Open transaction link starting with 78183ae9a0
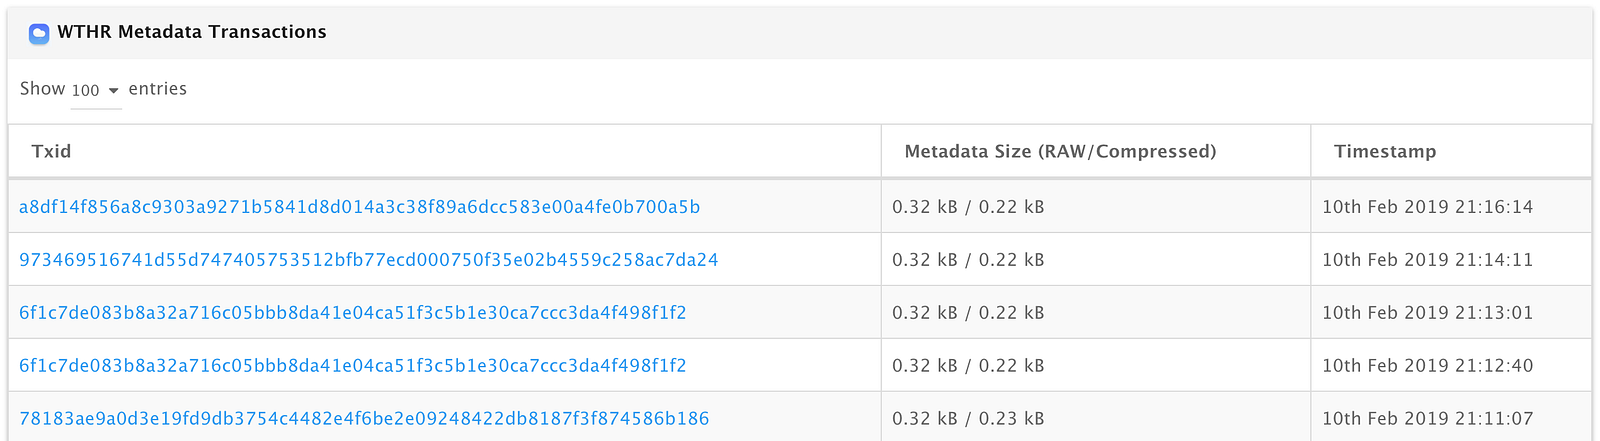This screenshot has height=441, width=1600. click(x=364, y=419)
